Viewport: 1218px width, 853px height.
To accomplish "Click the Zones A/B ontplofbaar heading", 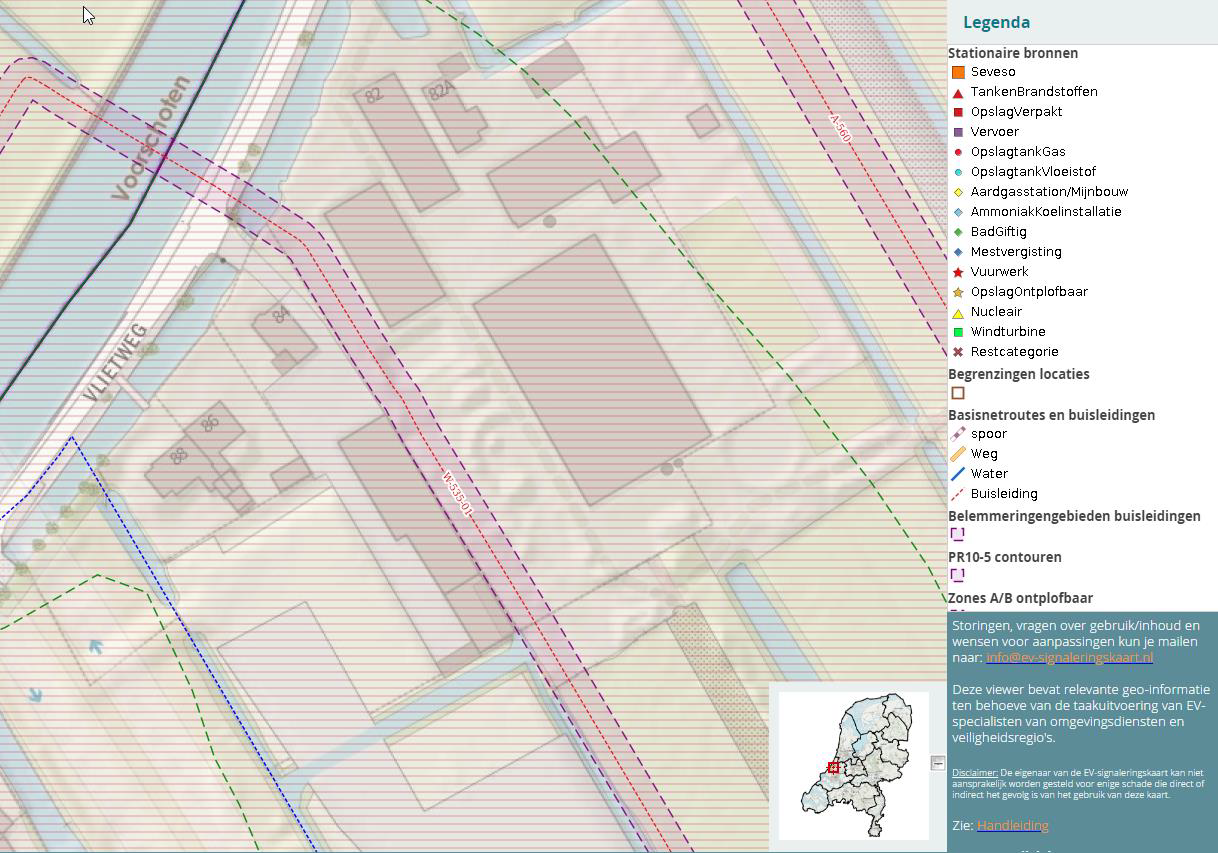I will [x=1020, y=598].
